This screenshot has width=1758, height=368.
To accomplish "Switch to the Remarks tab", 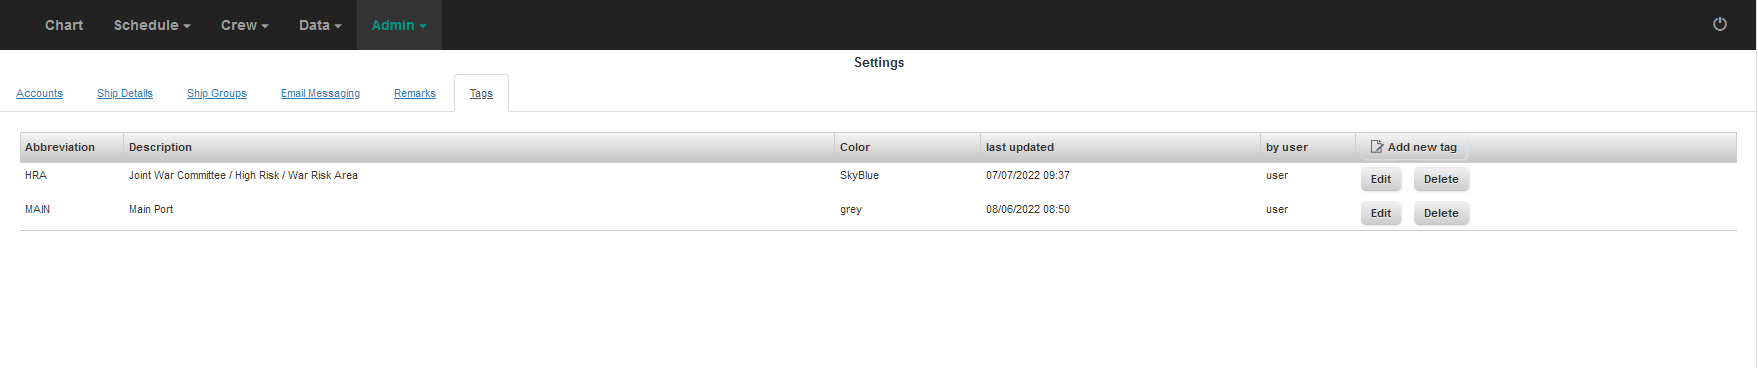I will (415, 93).
